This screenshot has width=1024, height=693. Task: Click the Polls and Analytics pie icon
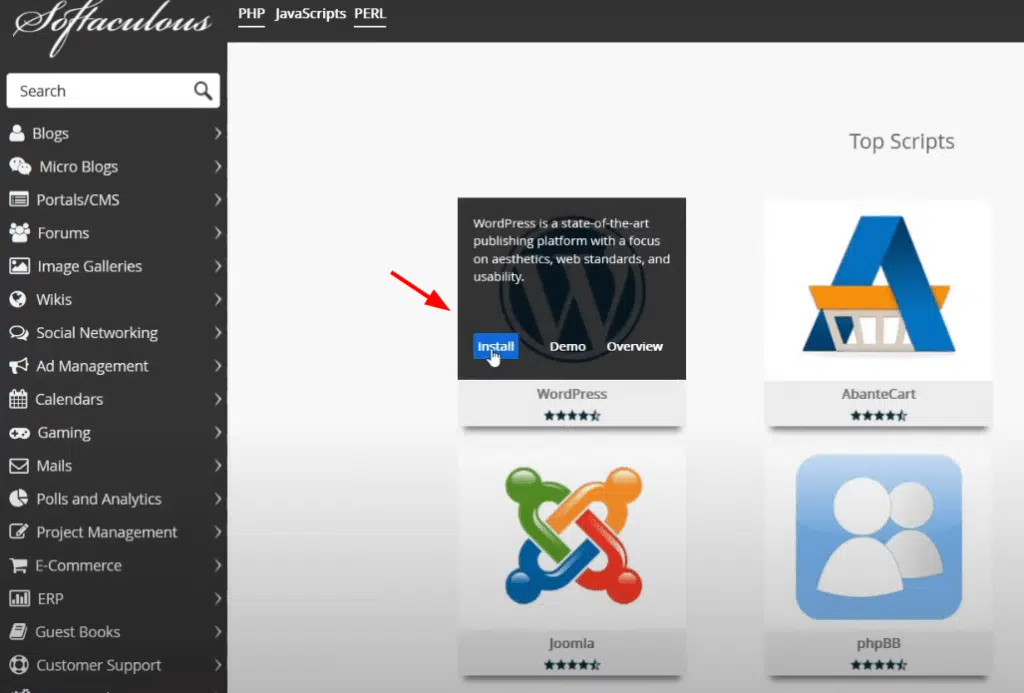(18, 498)
